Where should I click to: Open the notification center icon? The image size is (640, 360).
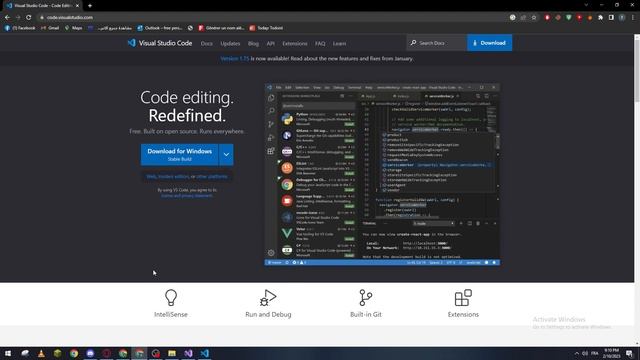(630, 353)
